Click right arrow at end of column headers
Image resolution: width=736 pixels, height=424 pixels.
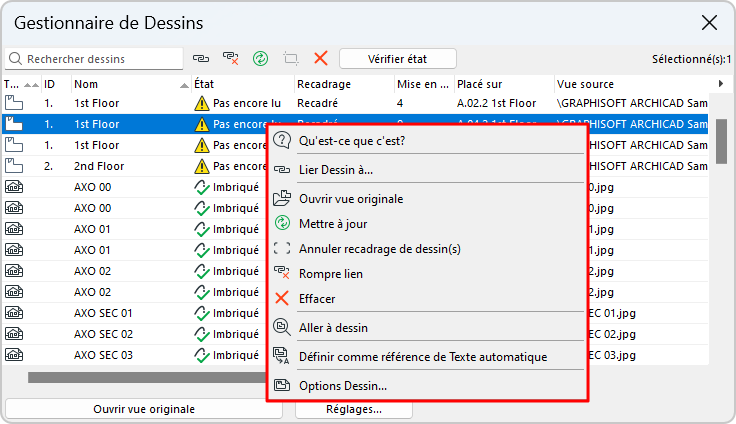coord(721,84)
